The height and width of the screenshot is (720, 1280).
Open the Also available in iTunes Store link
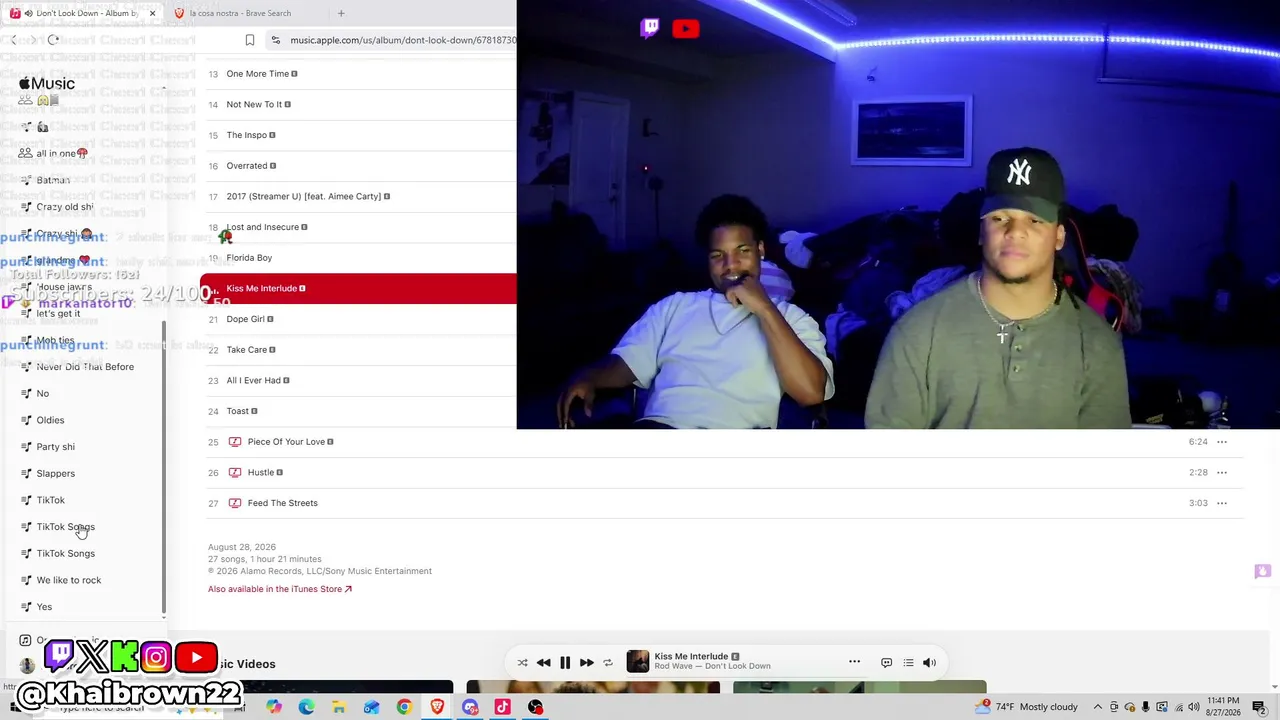pos(280,589)
